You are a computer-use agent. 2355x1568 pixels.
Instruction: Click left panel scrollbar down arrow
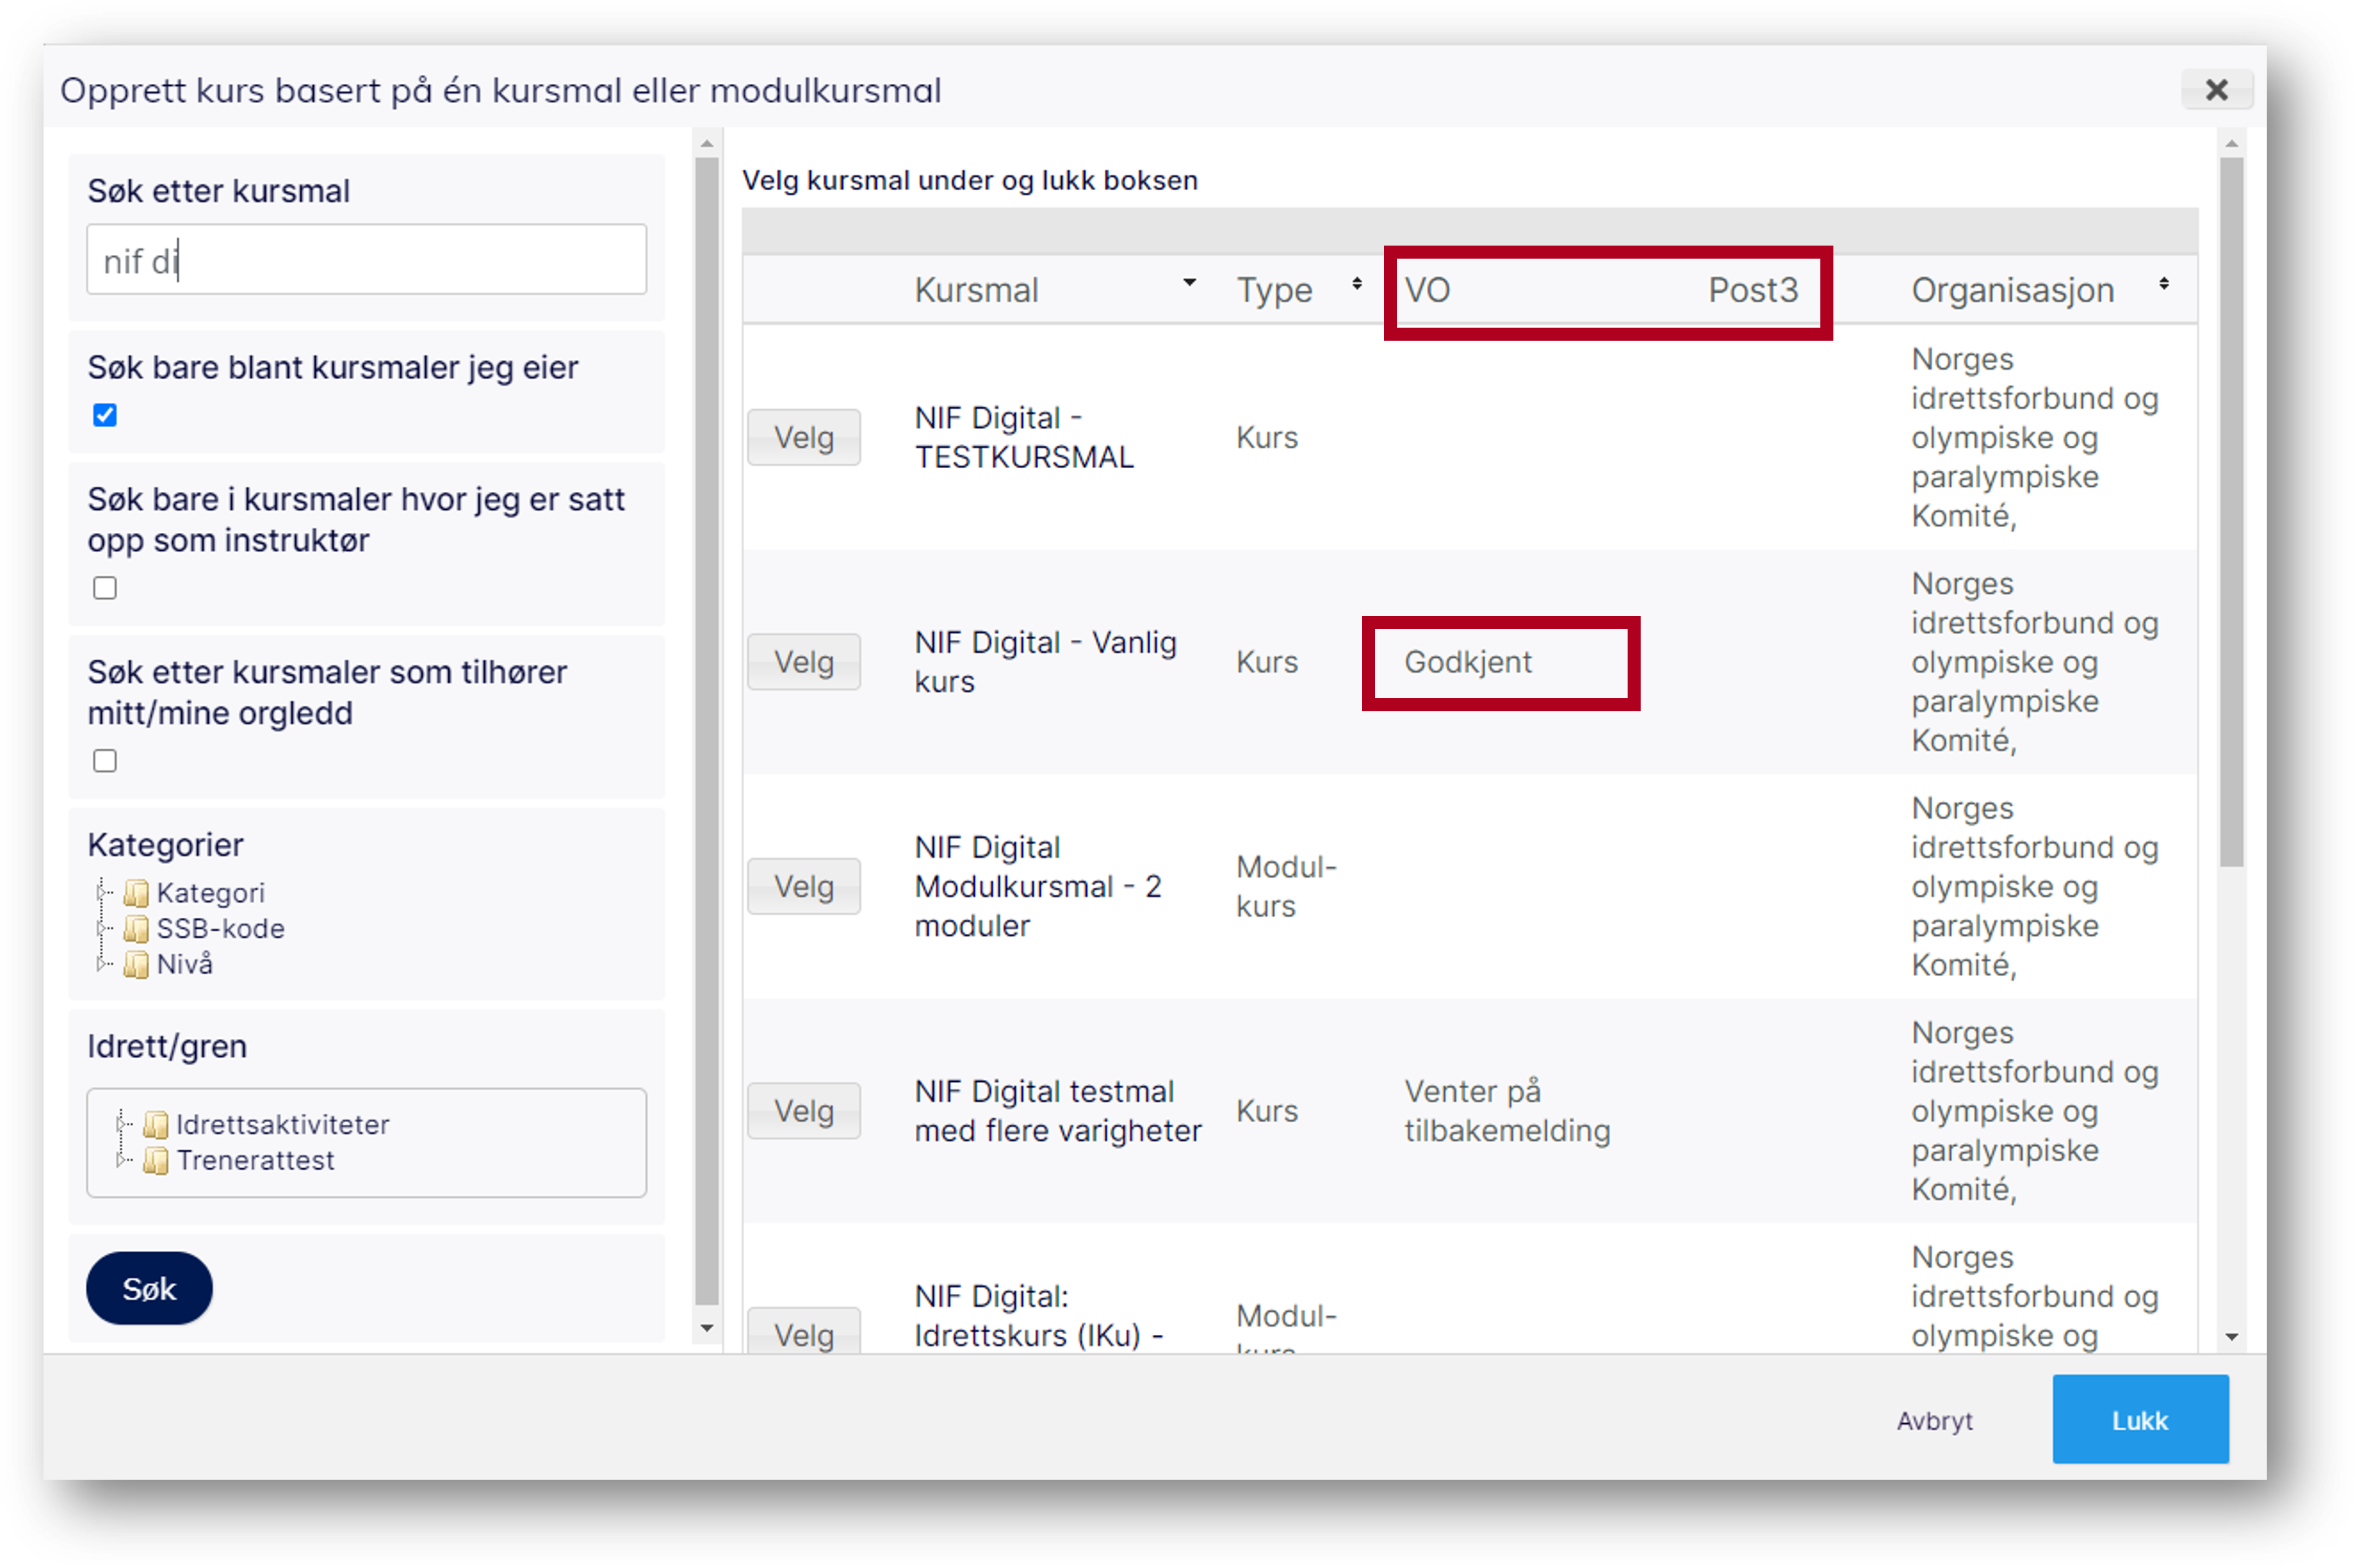tap(707, 1328)
